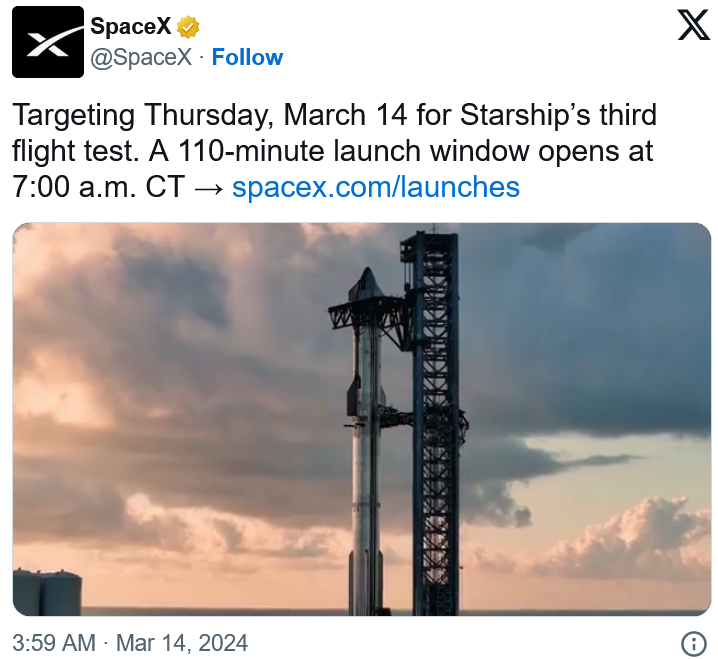718x659 pixels.
Task: Open the 3:59 AM time text
Action: 54,643
